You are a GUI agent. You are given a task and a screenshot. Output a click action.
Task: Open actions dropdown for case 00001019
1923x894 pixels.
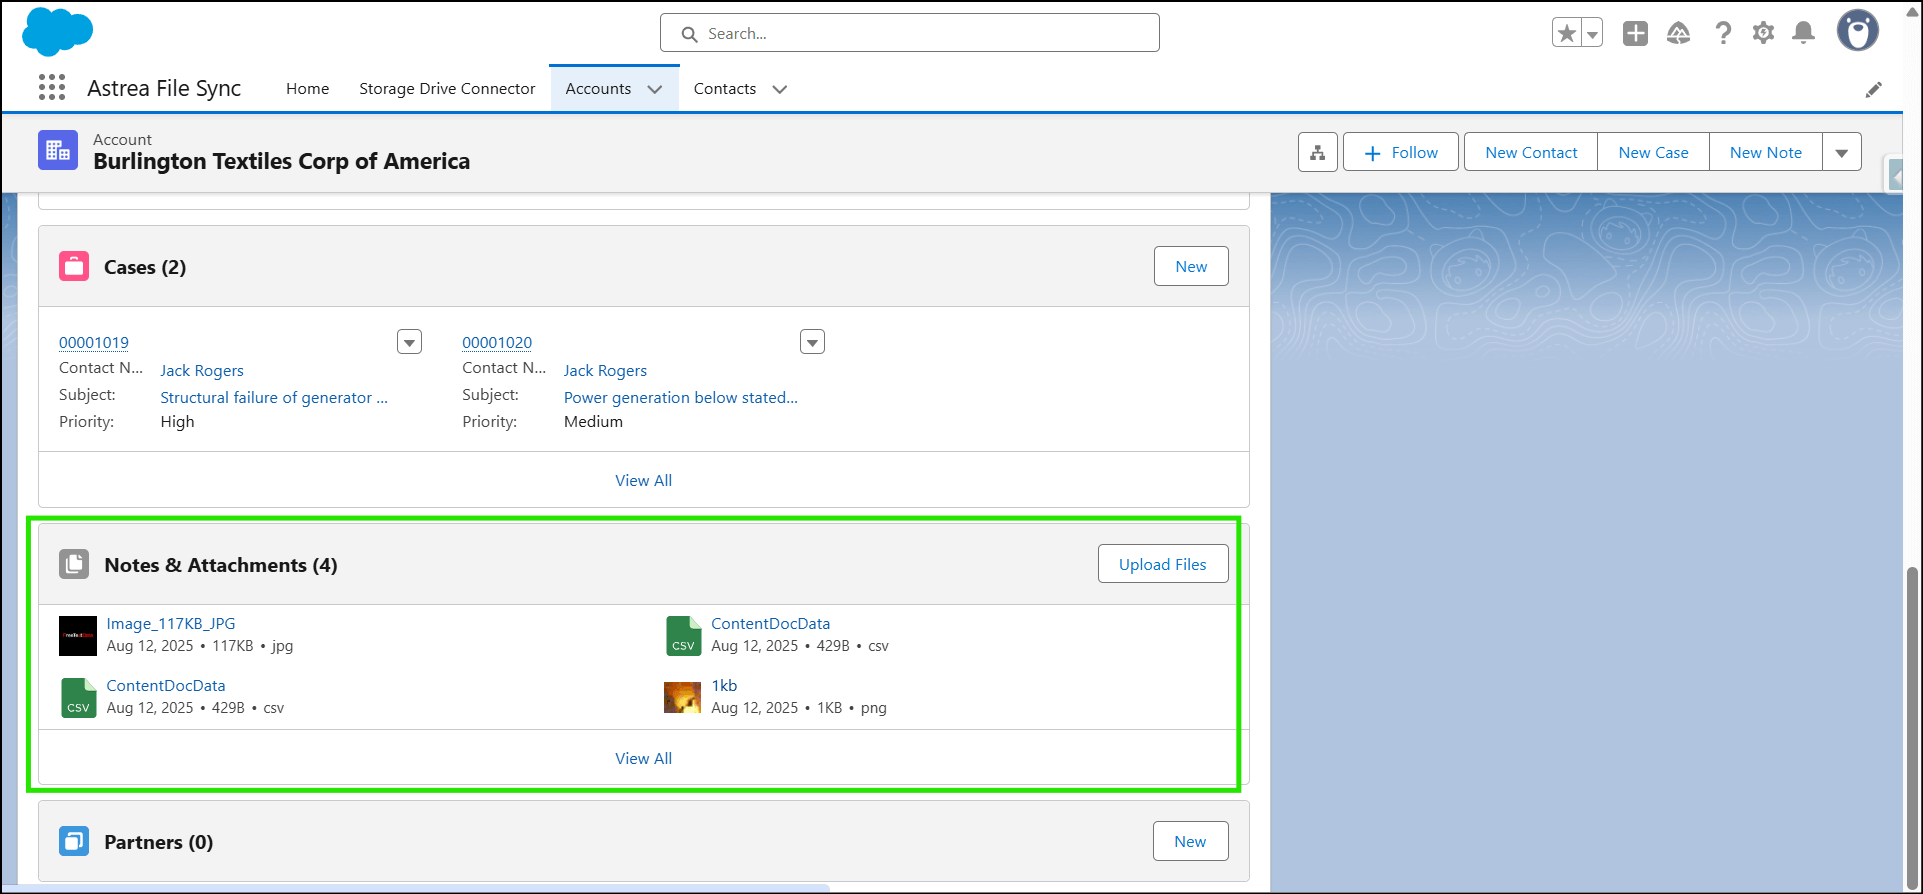click(x=409, y=342)
